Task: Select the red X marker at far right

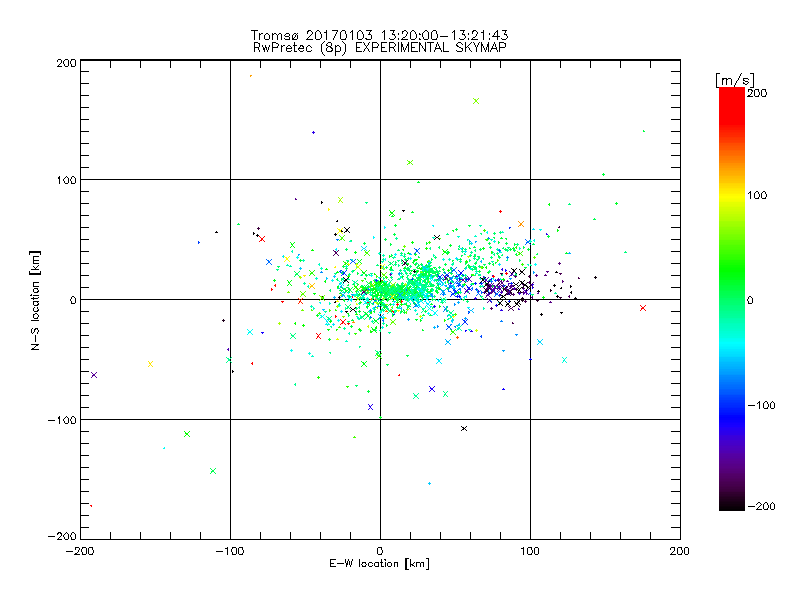Action: click(643, 308)
